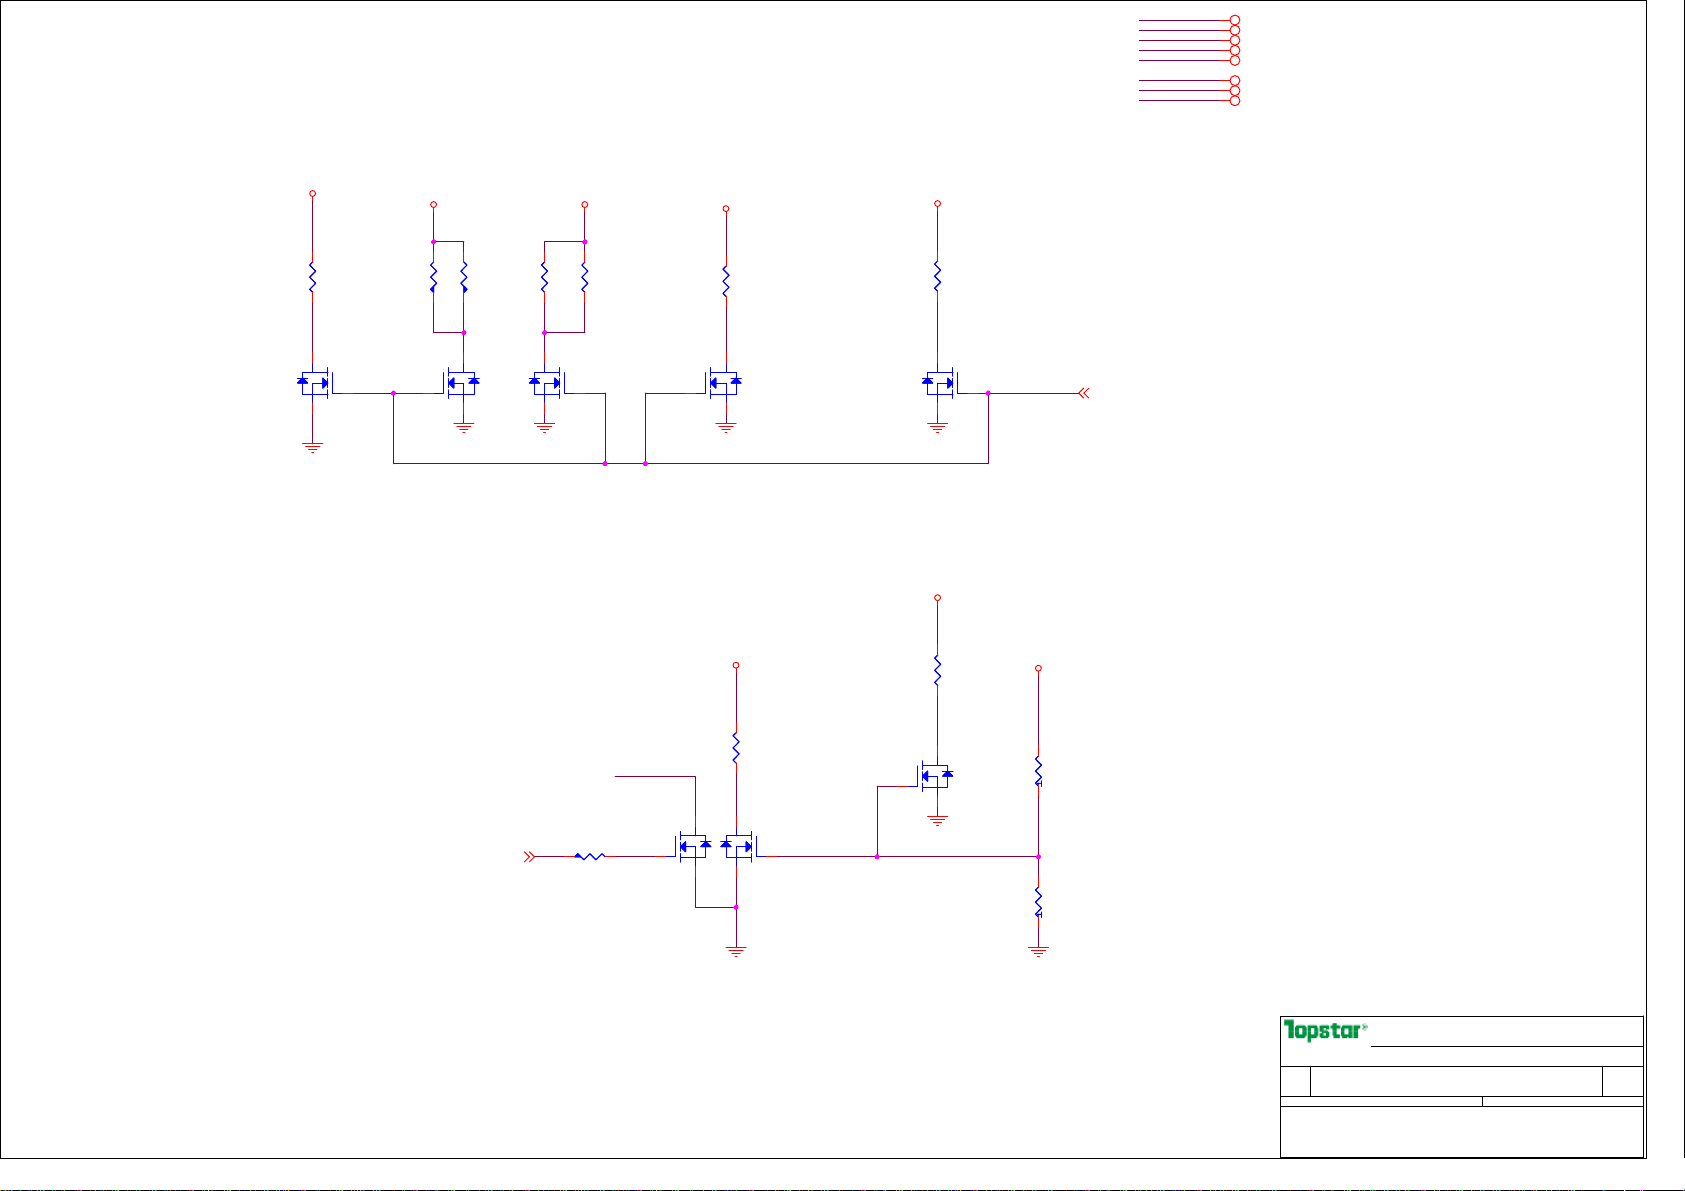Select the only horizontal resistor in the schematic
The image size is (1685, 1191).
[590, 856]
